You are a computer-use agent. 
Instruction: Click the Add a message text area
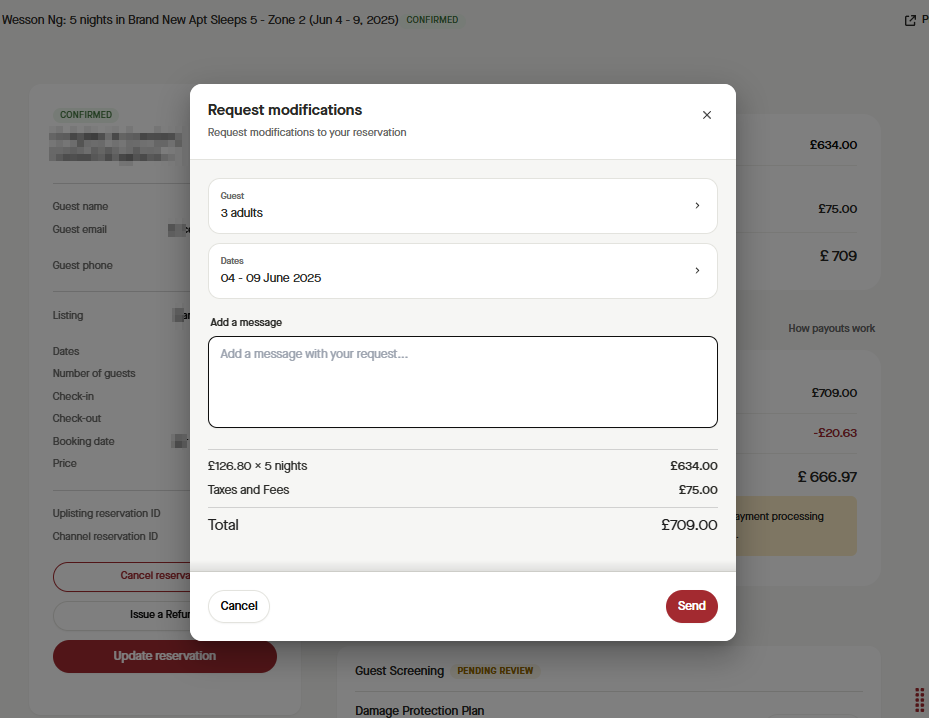(463, 382)
